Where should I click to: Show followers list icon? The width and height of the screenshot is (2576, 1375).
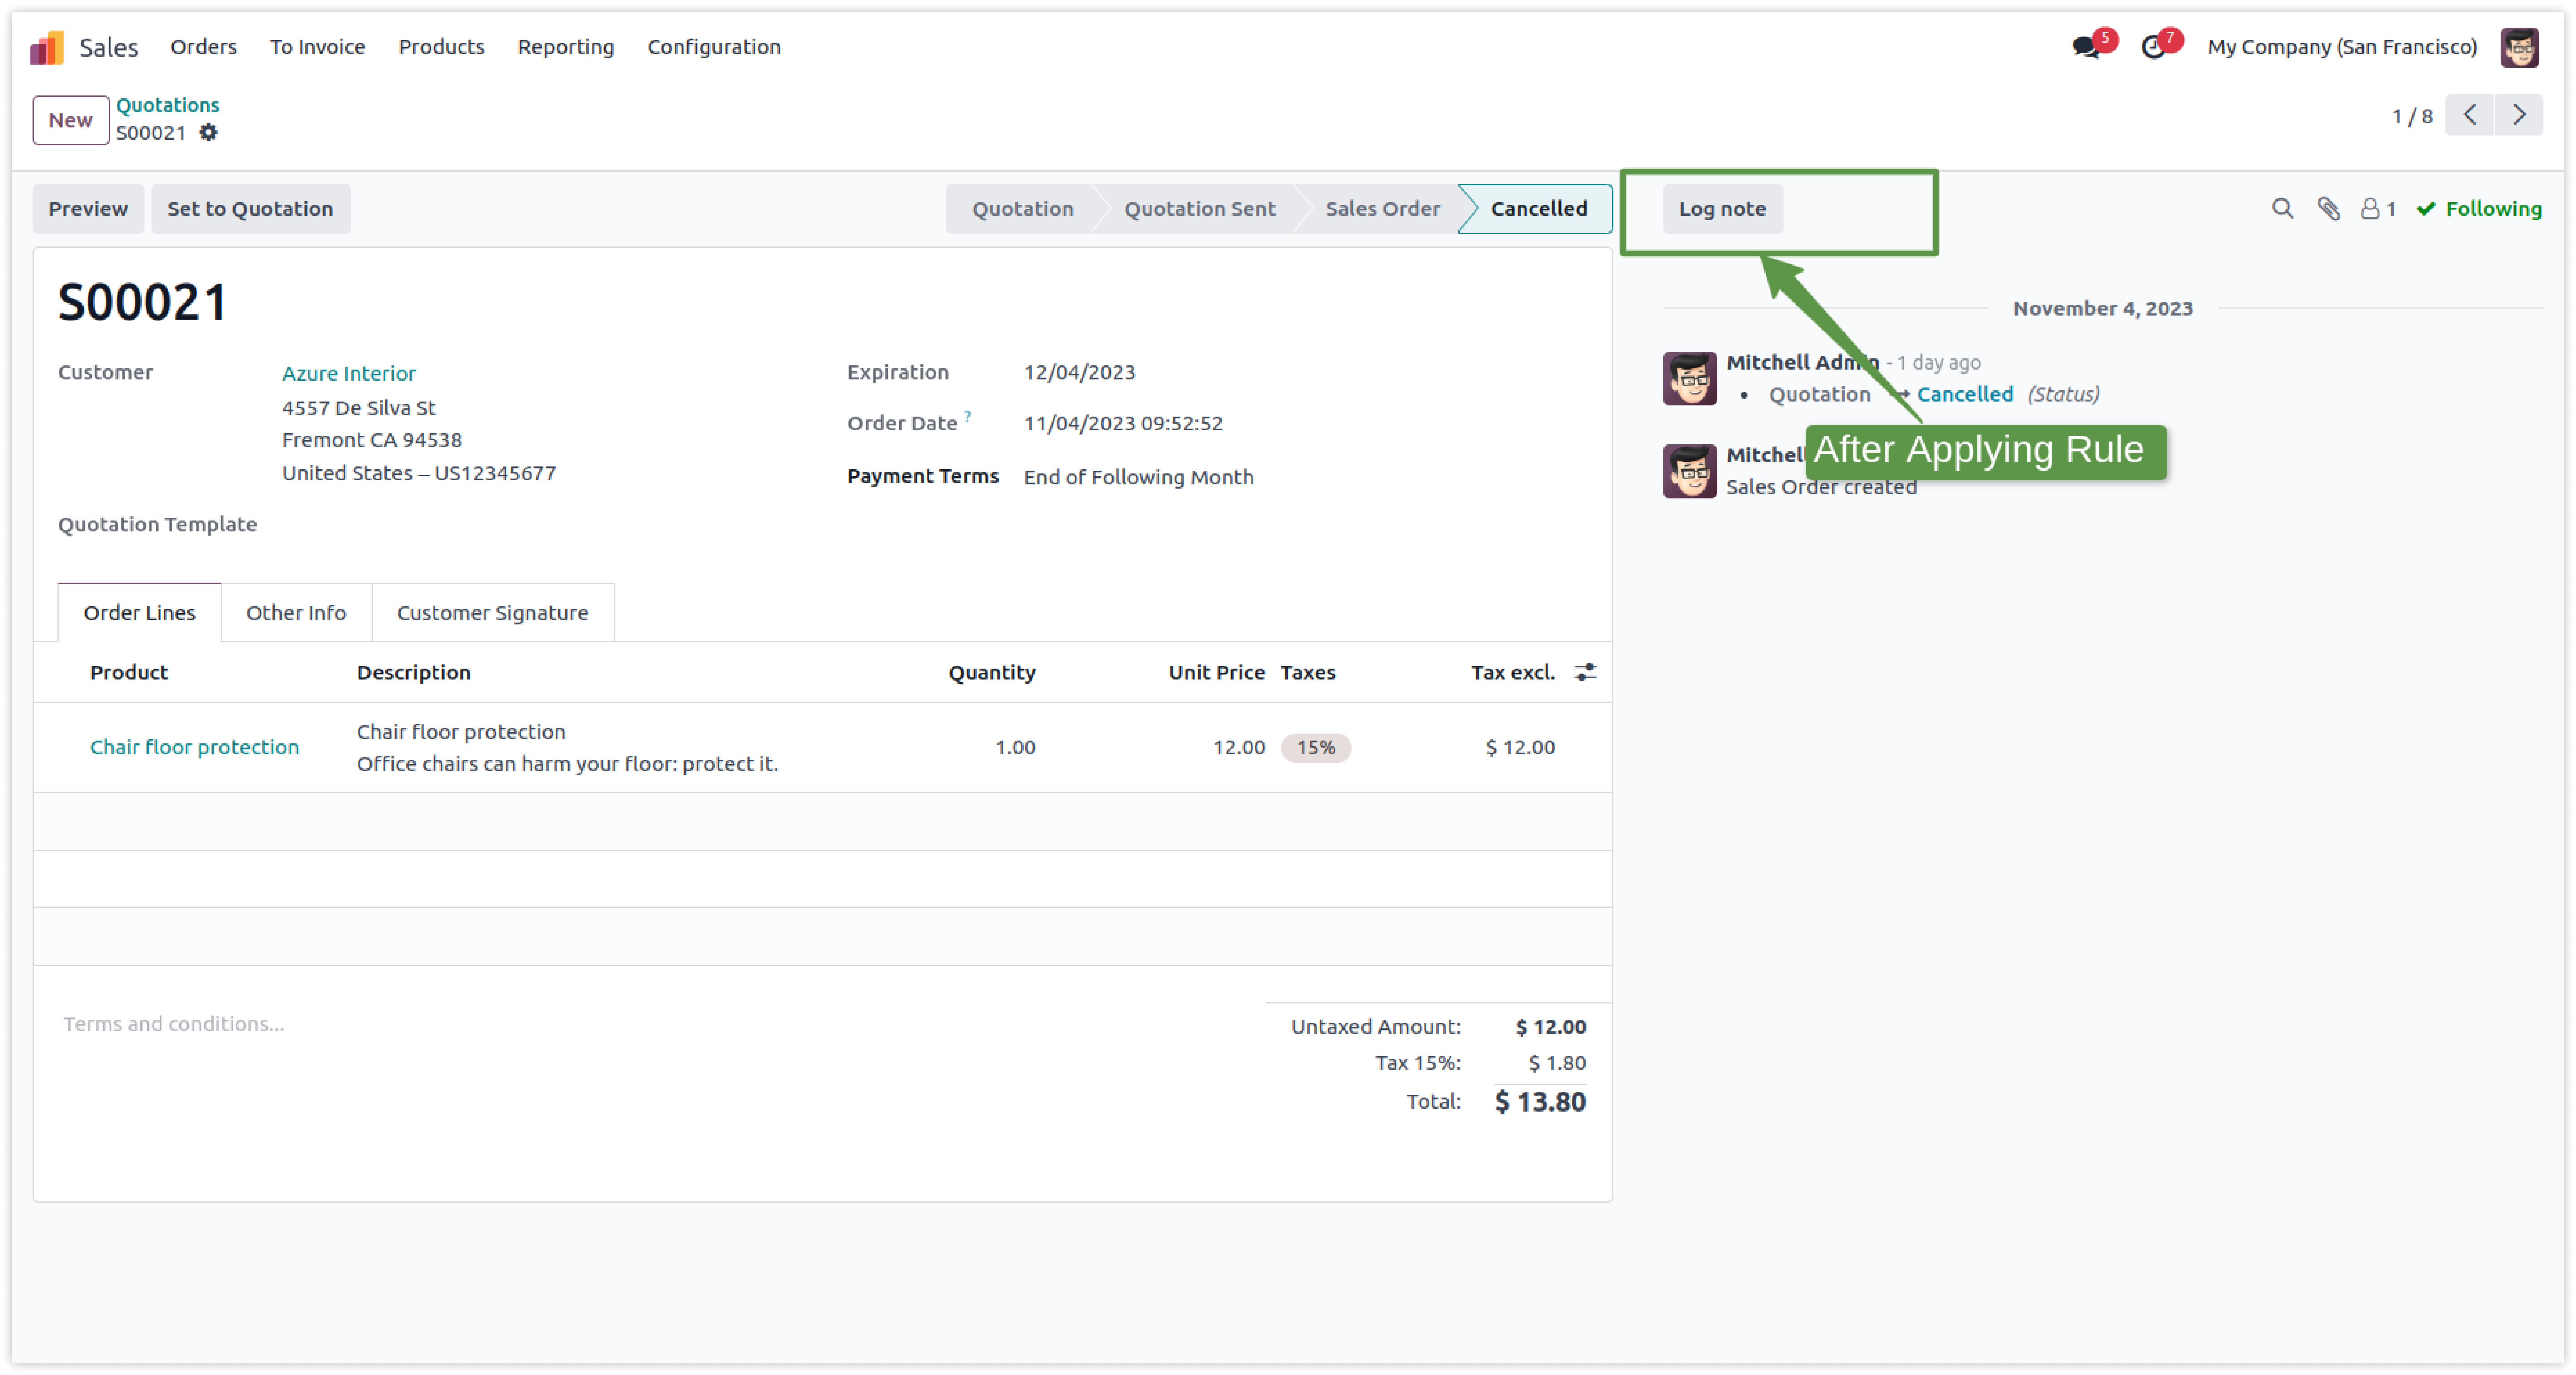coord(2378,209)
